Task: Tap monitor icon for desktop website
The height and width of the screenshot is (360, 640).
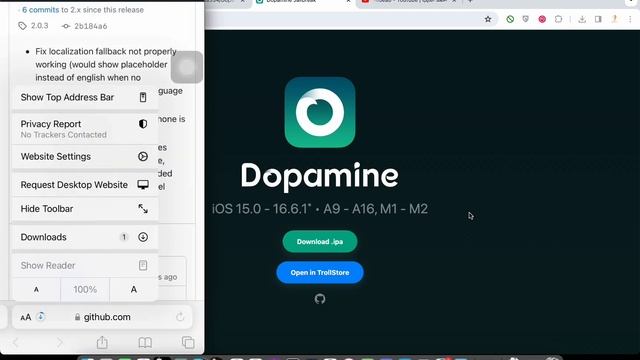Action: click(143, 184)
